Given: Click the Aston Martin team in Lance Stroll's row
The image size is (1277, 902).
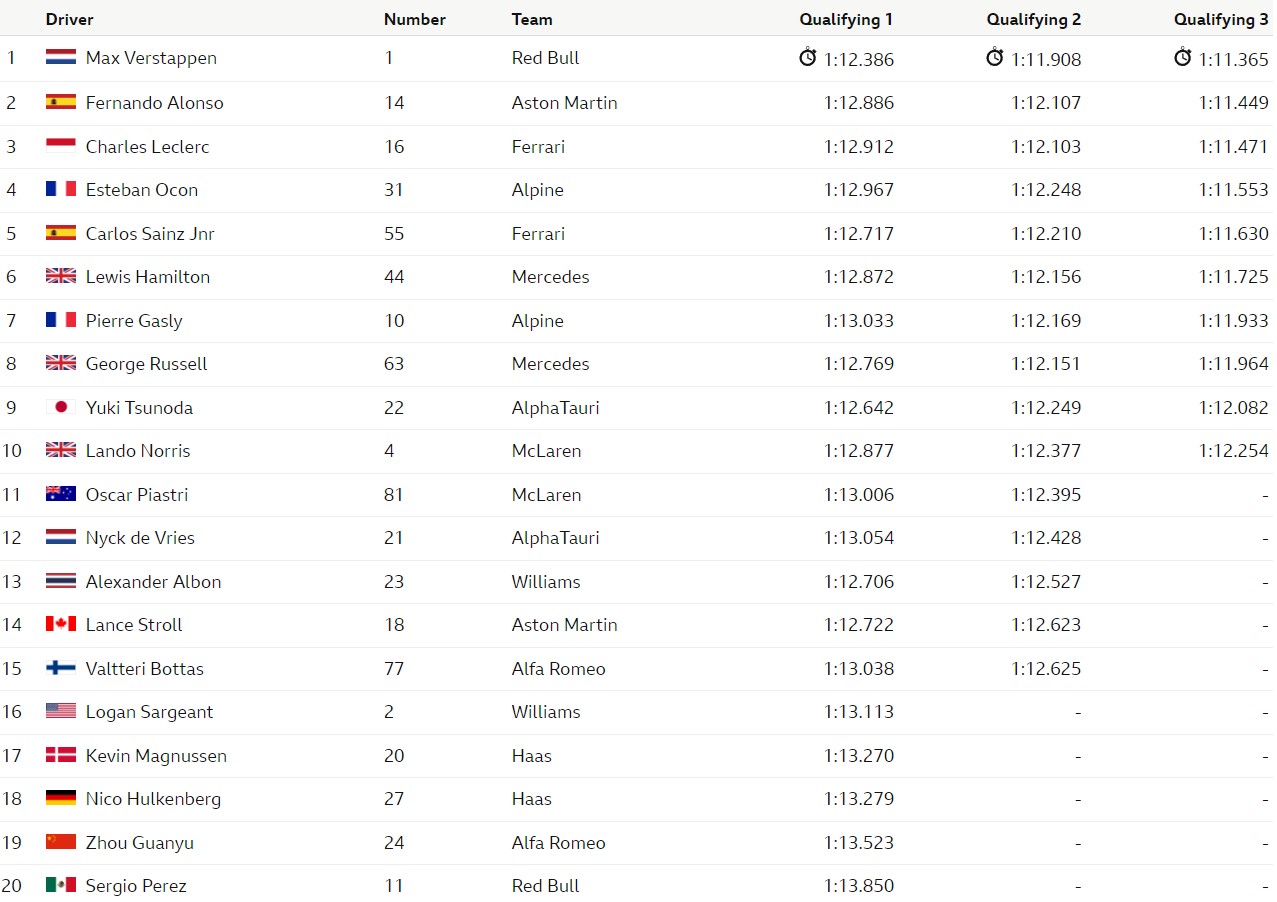Looking at the screenshot, I should tap(565, 624).
